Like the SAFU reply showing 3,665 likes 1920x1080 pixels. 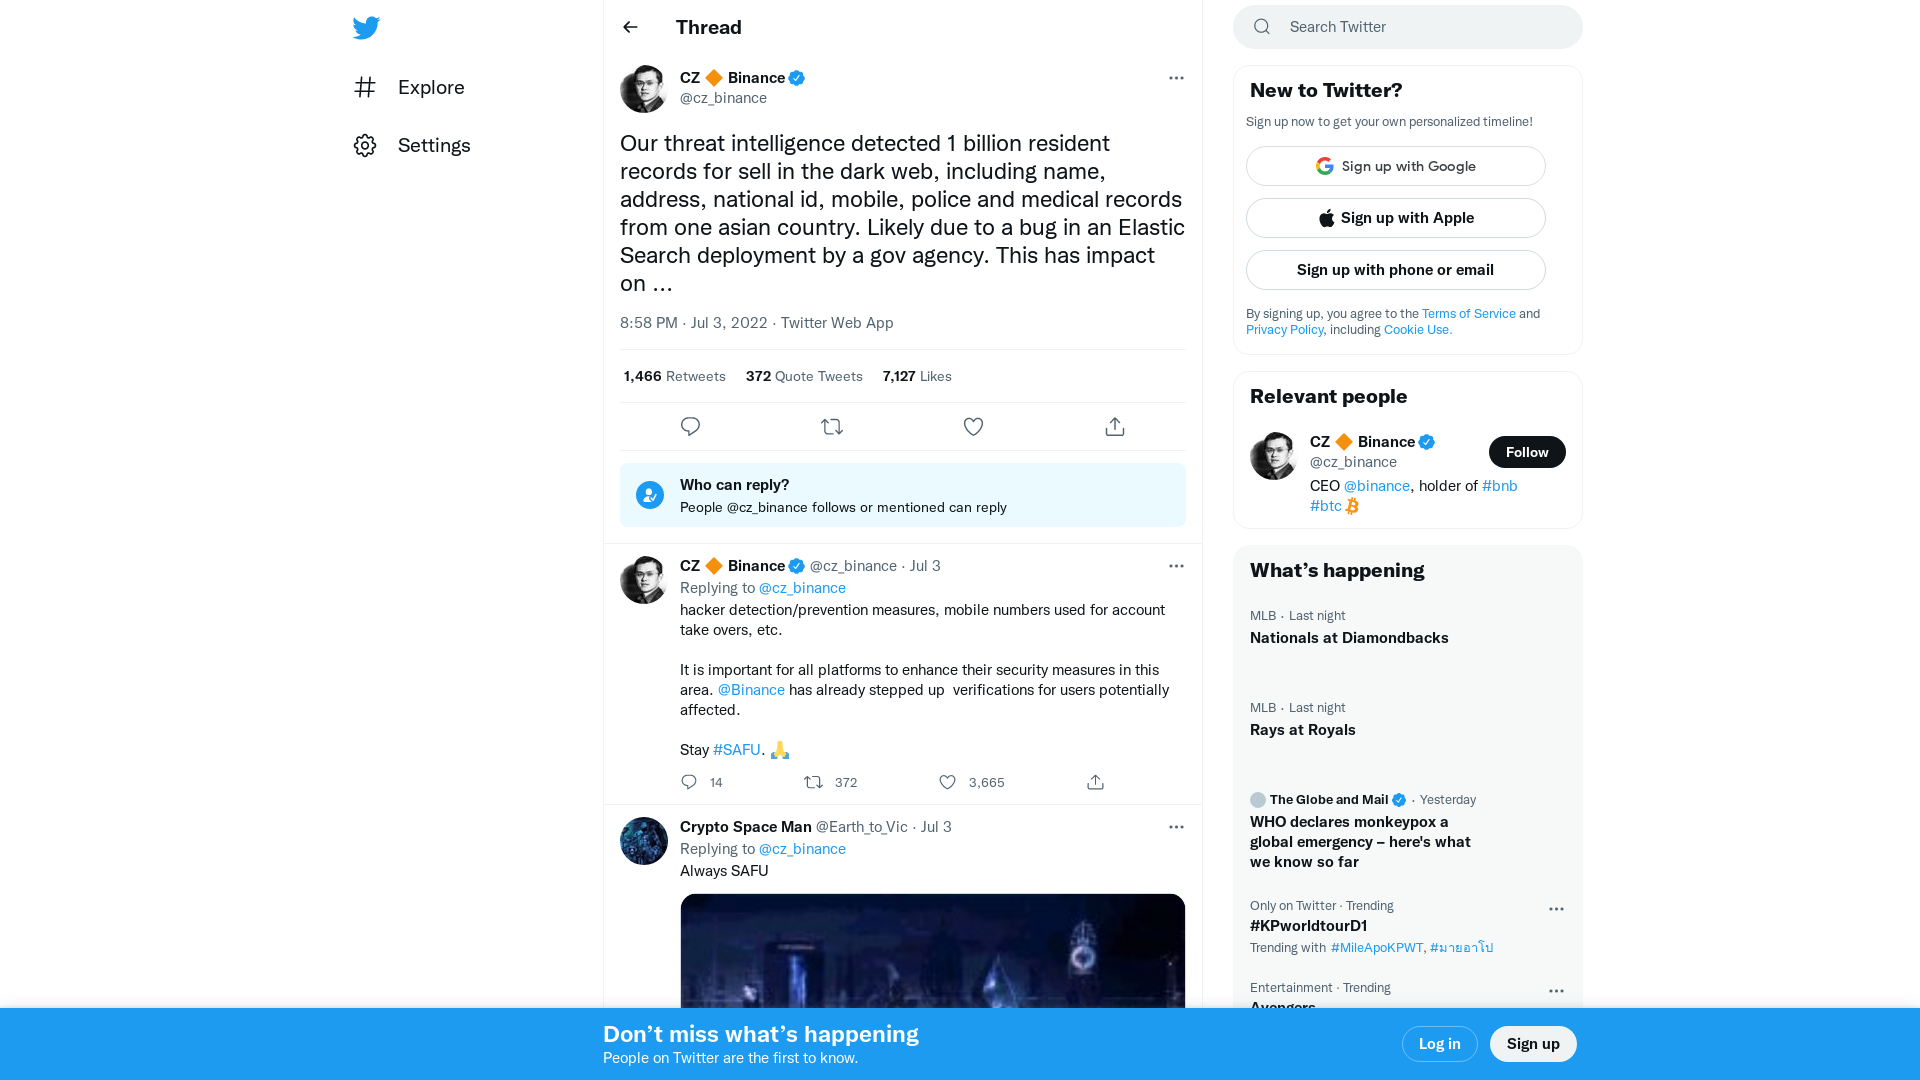(946, 782)
